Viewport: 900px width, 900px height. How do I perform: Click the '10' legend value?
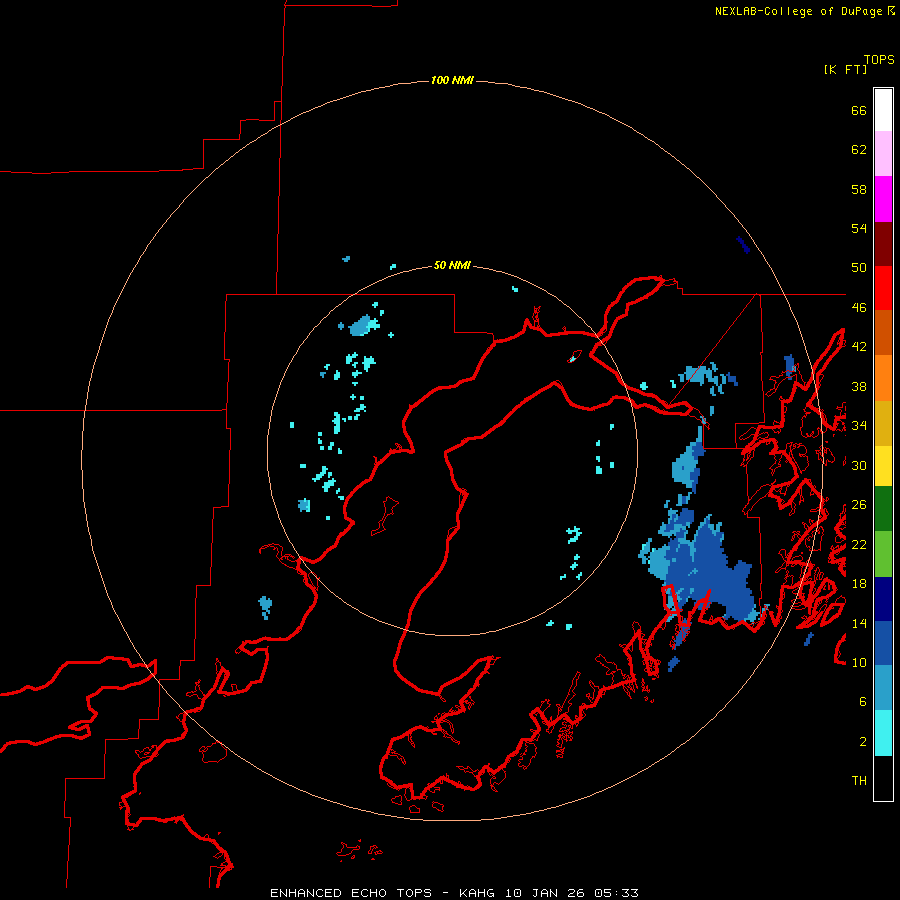tap(859, 662)
